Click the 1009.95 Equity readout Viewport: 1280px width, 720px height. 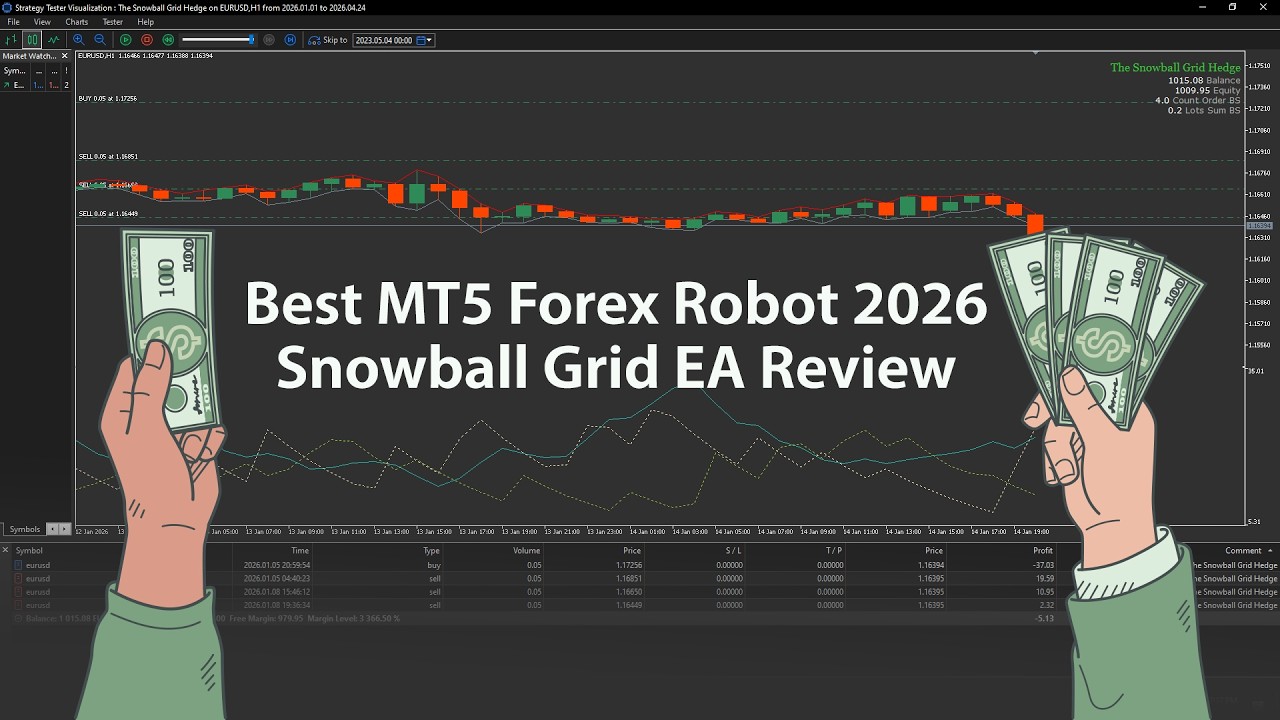[1207, 90]
